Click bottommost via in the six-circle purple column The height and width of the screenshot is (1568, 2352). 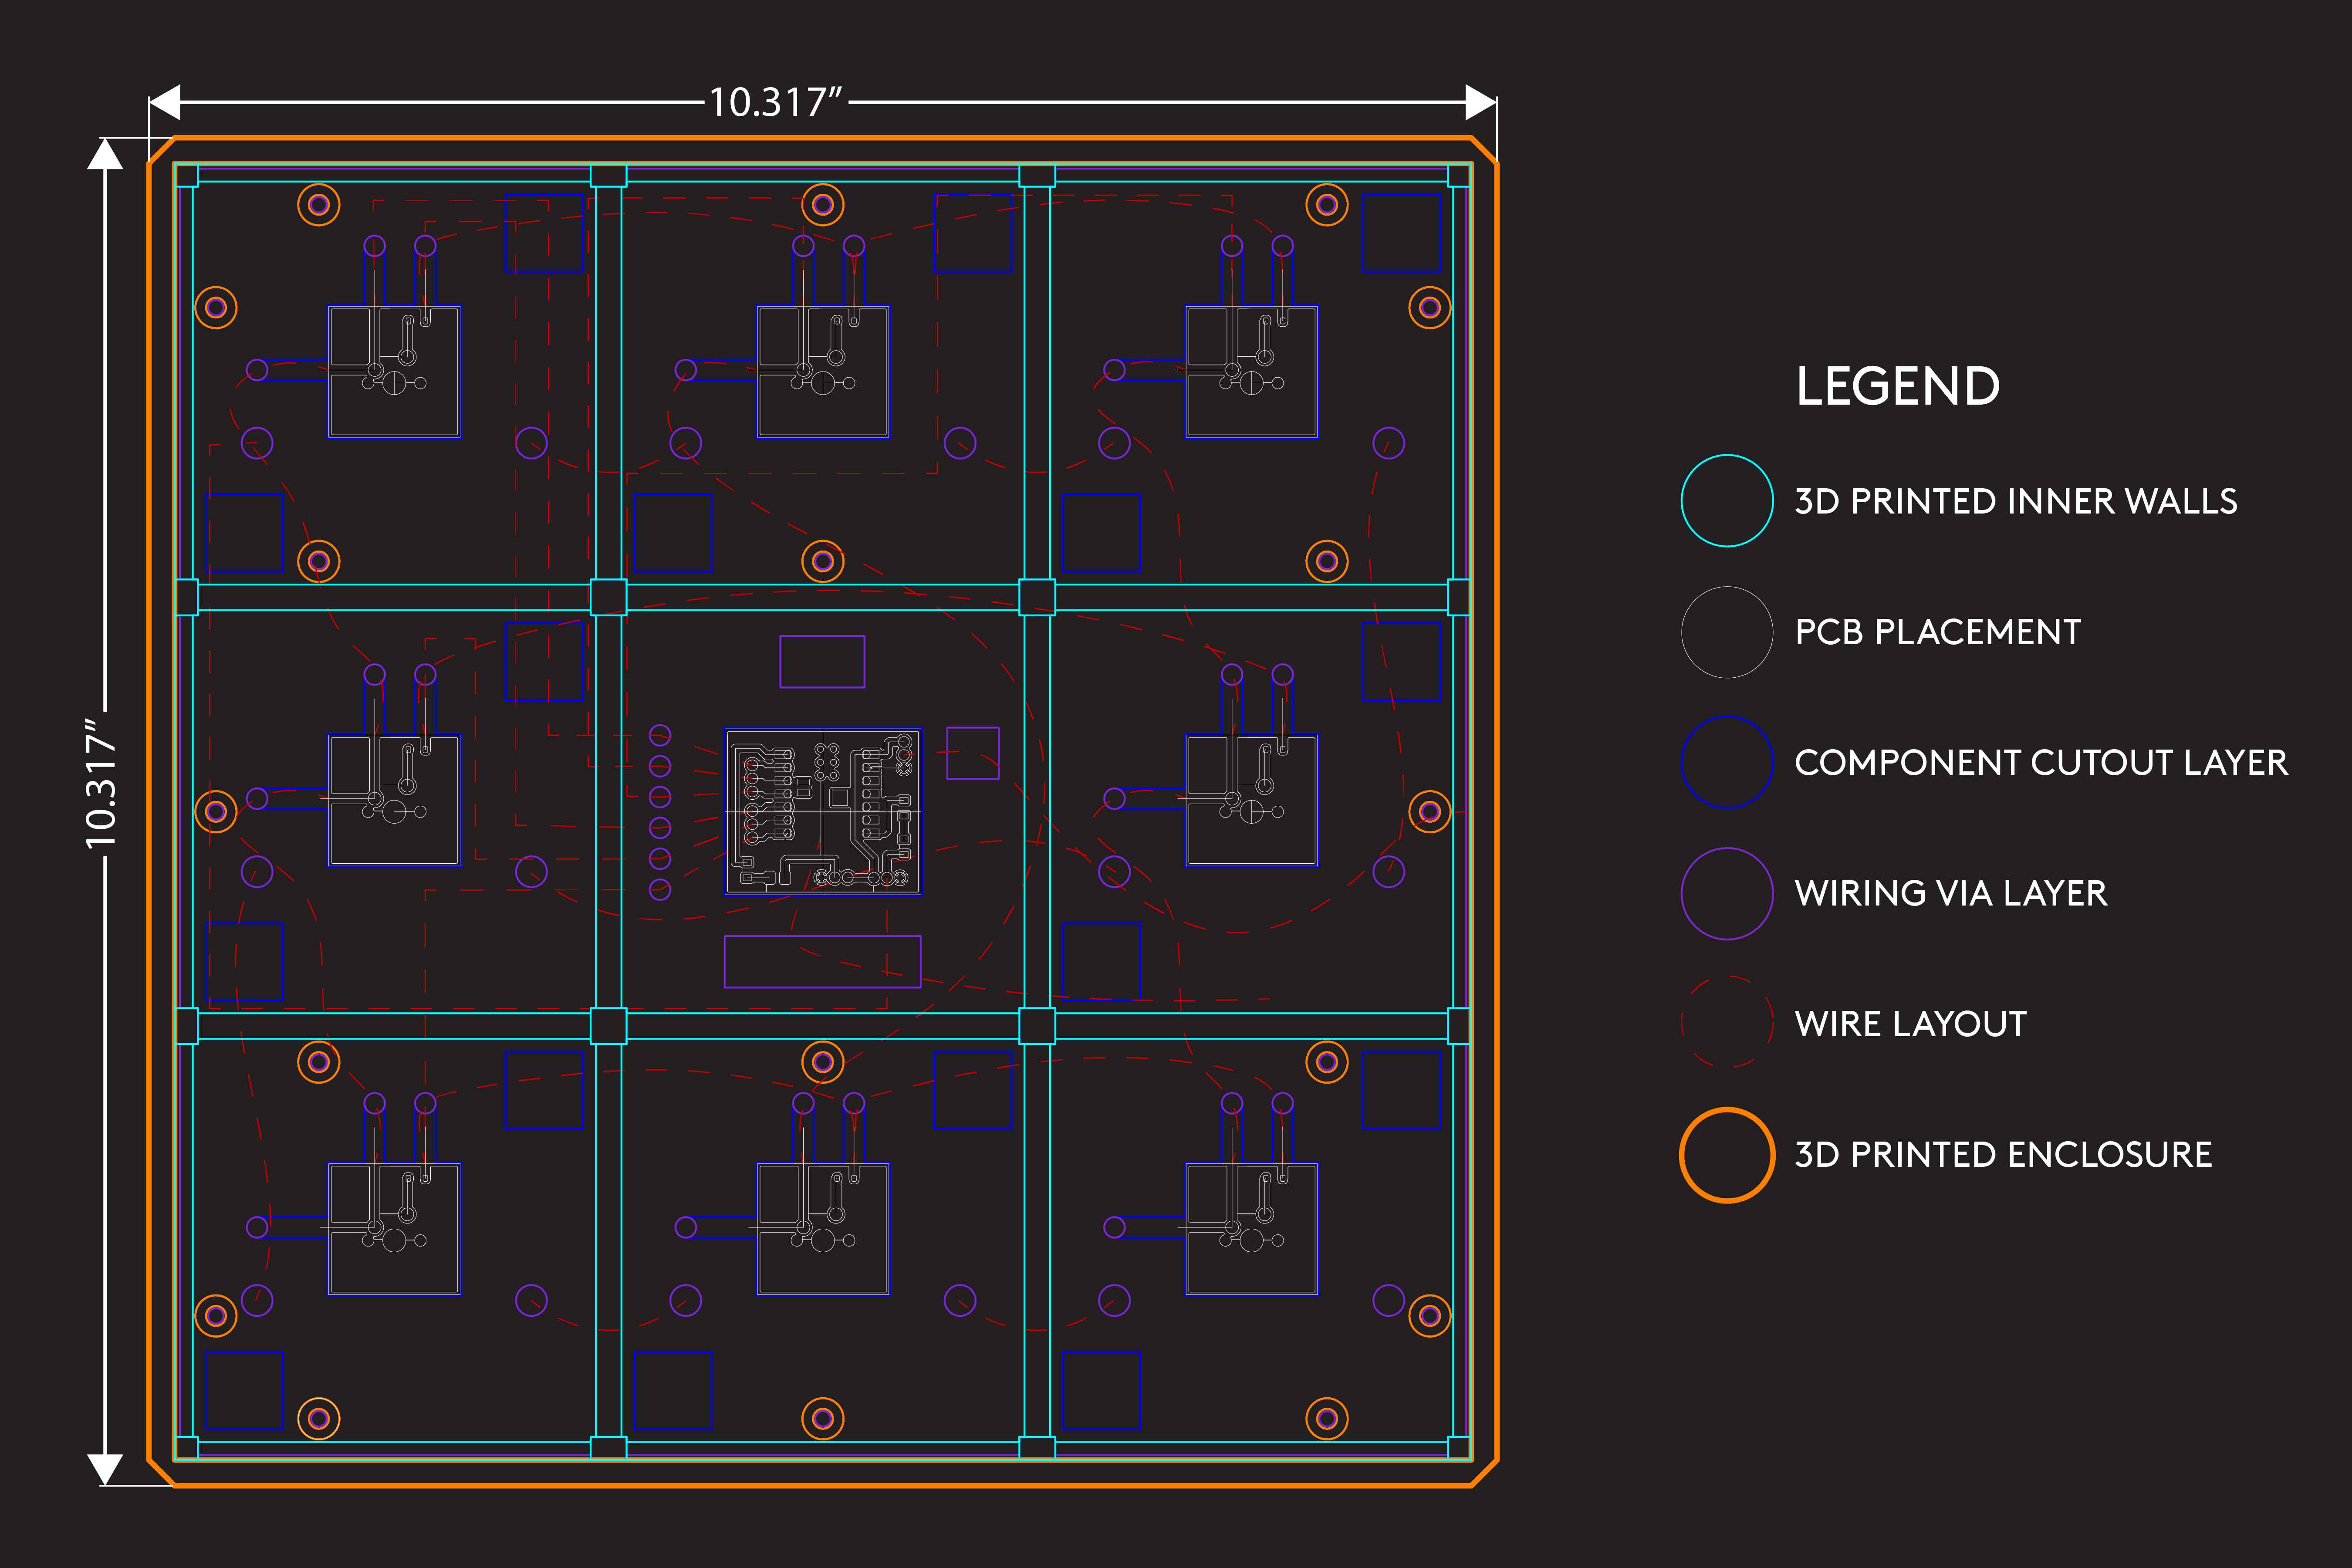click(660, 889)
